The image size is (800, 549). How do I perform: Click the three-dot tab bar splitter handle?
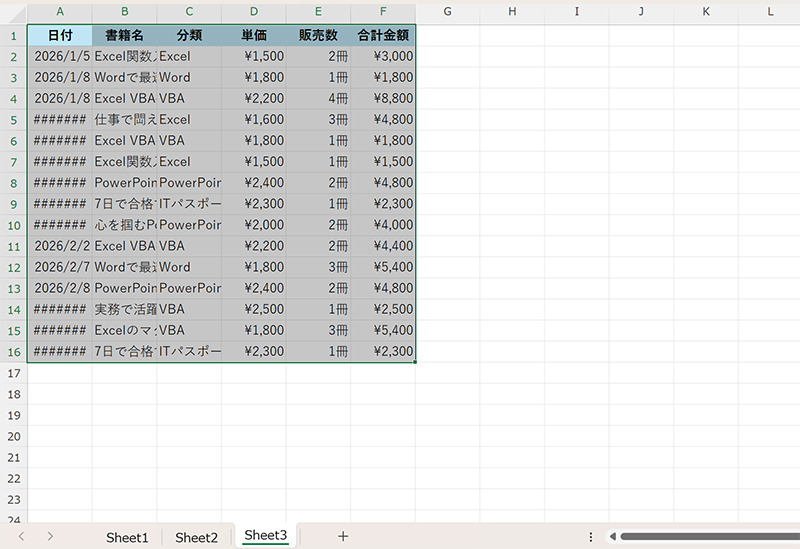point(591,537)
